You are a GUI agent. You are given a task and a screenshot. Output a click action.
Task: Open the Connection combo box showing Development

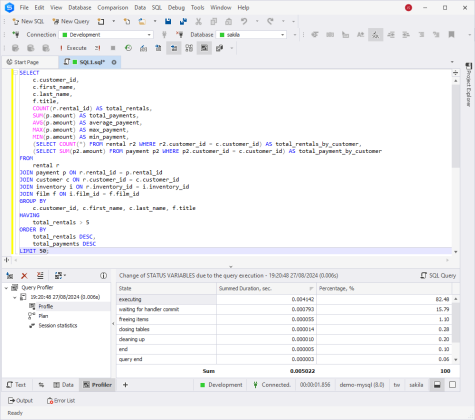tap(106, 35)
